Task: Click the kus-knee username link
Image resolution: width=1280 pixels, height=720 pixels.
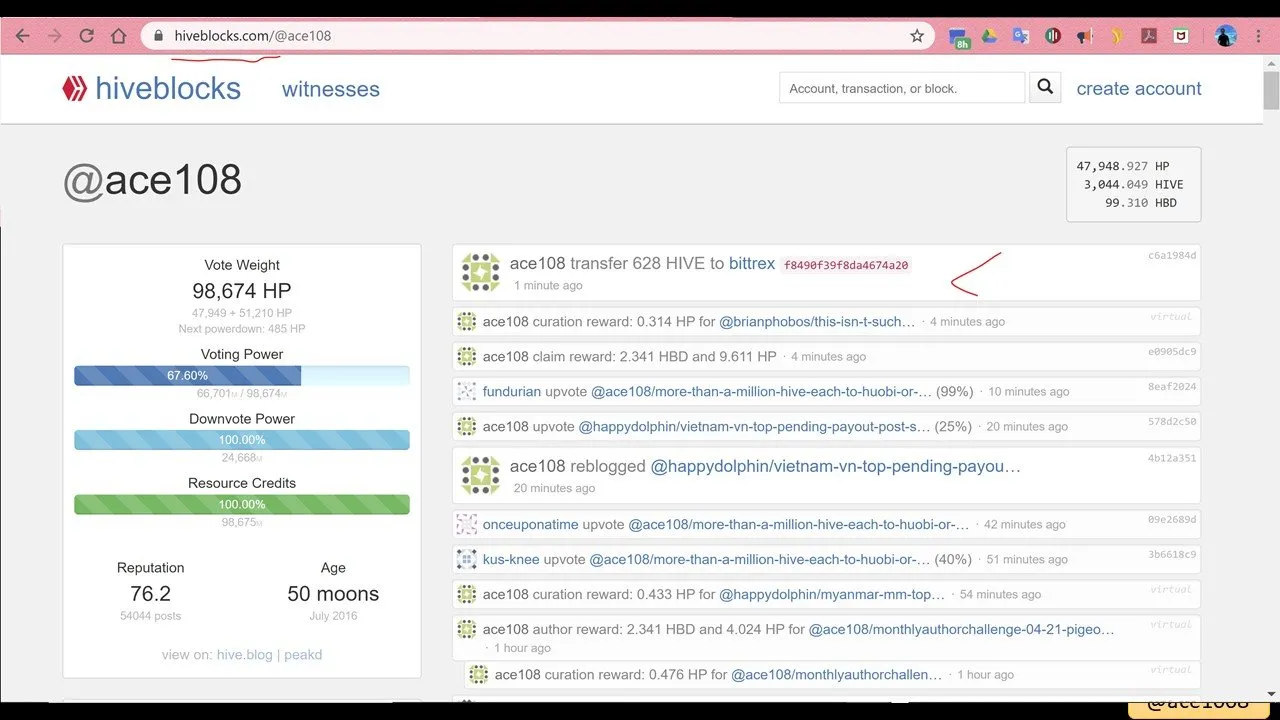Action: pos(512,559)
